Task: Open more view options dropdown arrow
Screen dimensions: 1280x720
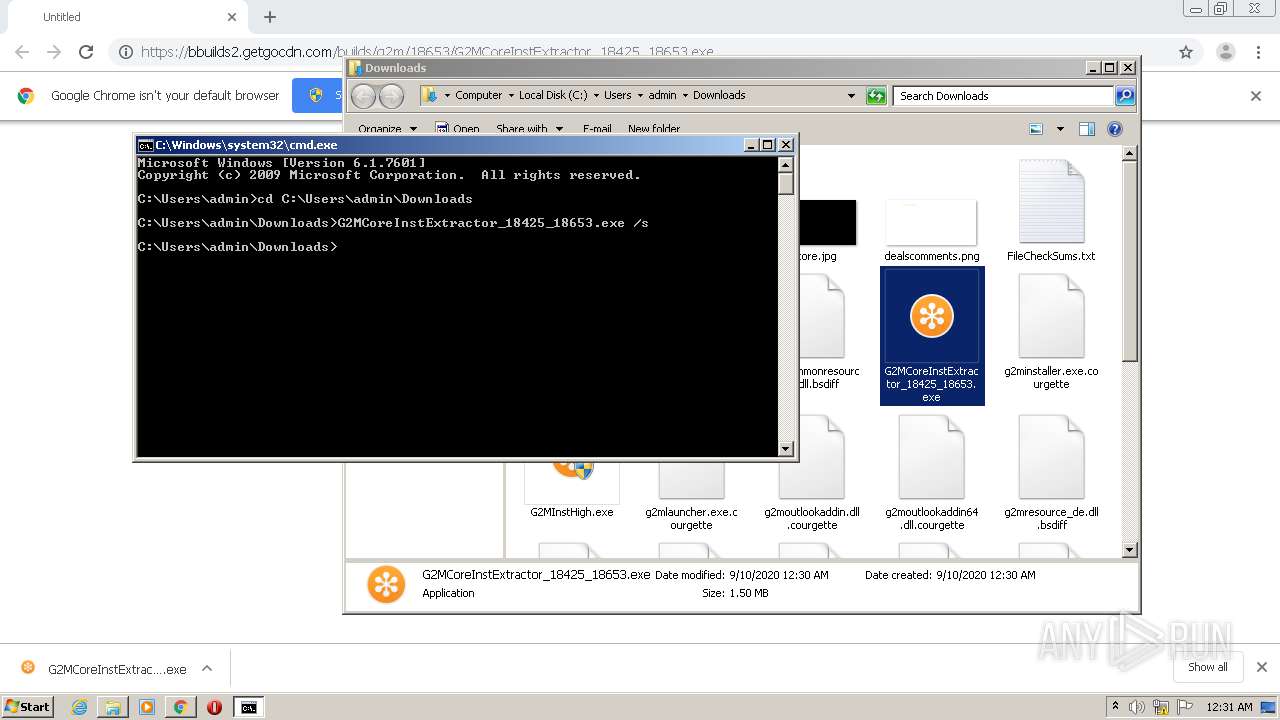Action: tap(1060, 129)
